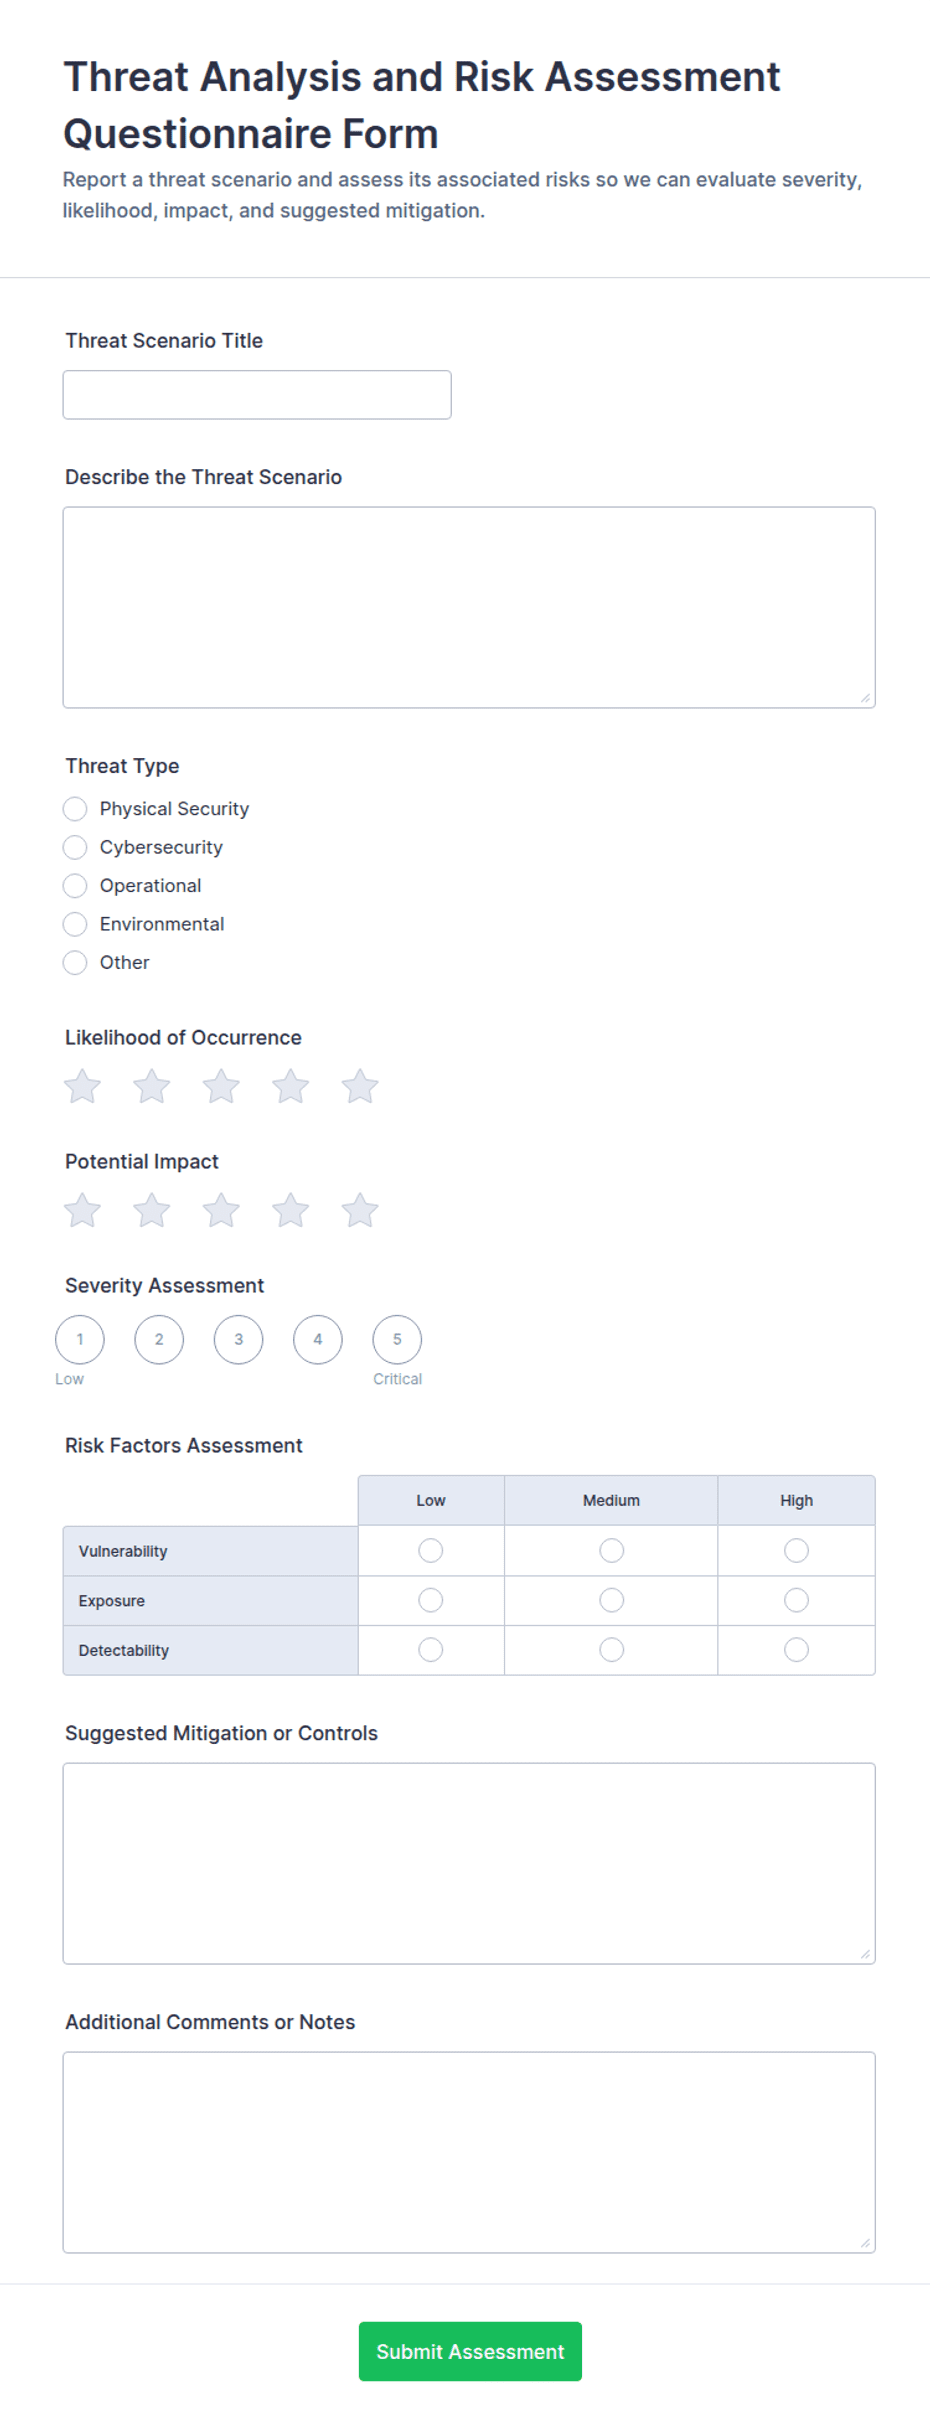Select Physical Security threat type
The width and height of the screenshot is (930, 2430).
coord(75,808)
